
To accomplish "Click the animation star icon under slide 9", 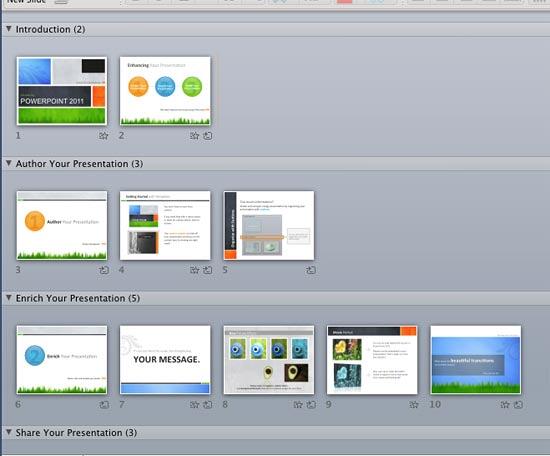I will pos(414,405).
